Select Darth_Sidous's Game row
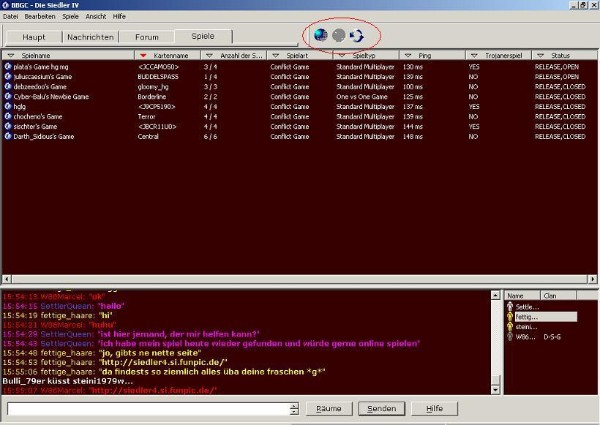This screenshot has width=600, height=425. 299,136
